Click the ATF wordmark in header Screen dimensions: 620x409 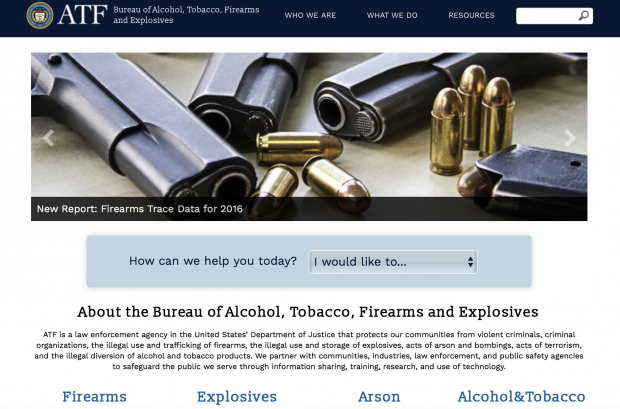83,15
